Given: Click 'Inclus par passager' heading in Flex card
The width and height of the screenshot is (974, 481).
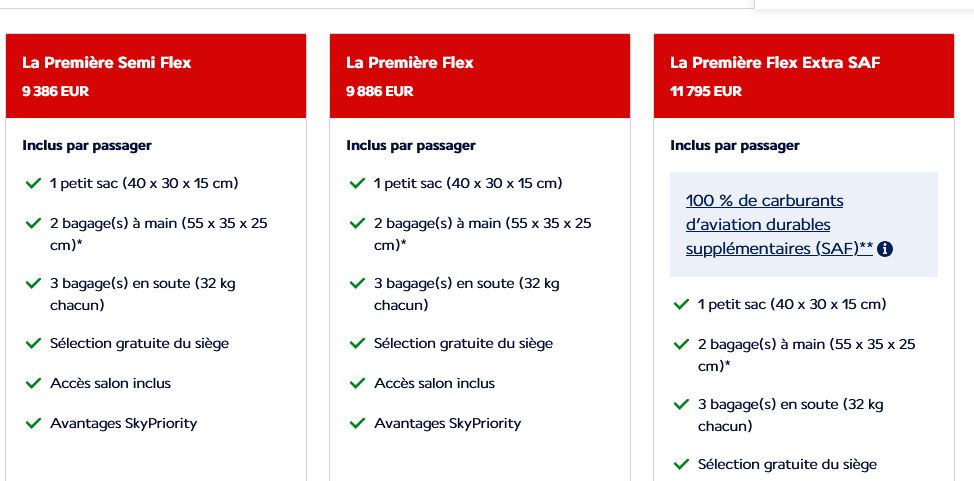Looking at the screenshot, I should click(411, 145).
